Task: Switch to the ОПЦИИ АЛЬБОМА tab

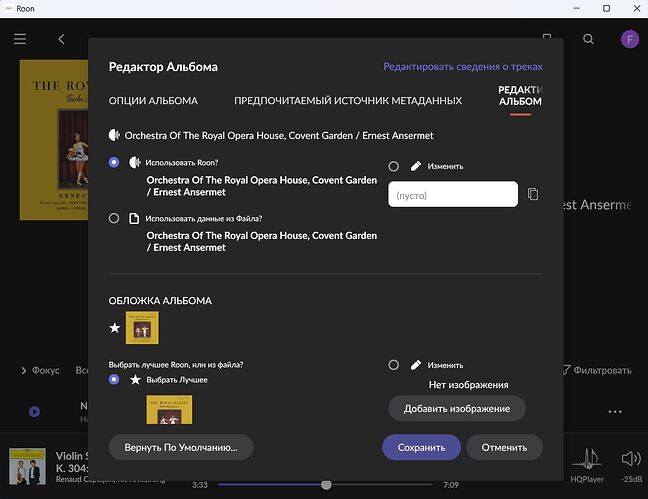Action: (x=153, y=101)
